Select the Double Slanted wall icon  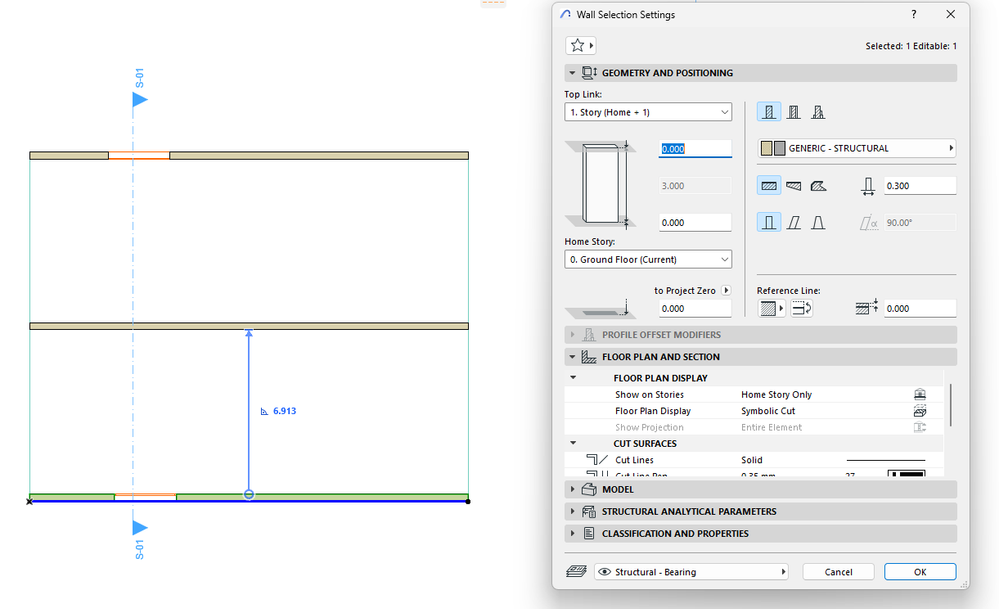pyautogui.click(x=818, y=222)
